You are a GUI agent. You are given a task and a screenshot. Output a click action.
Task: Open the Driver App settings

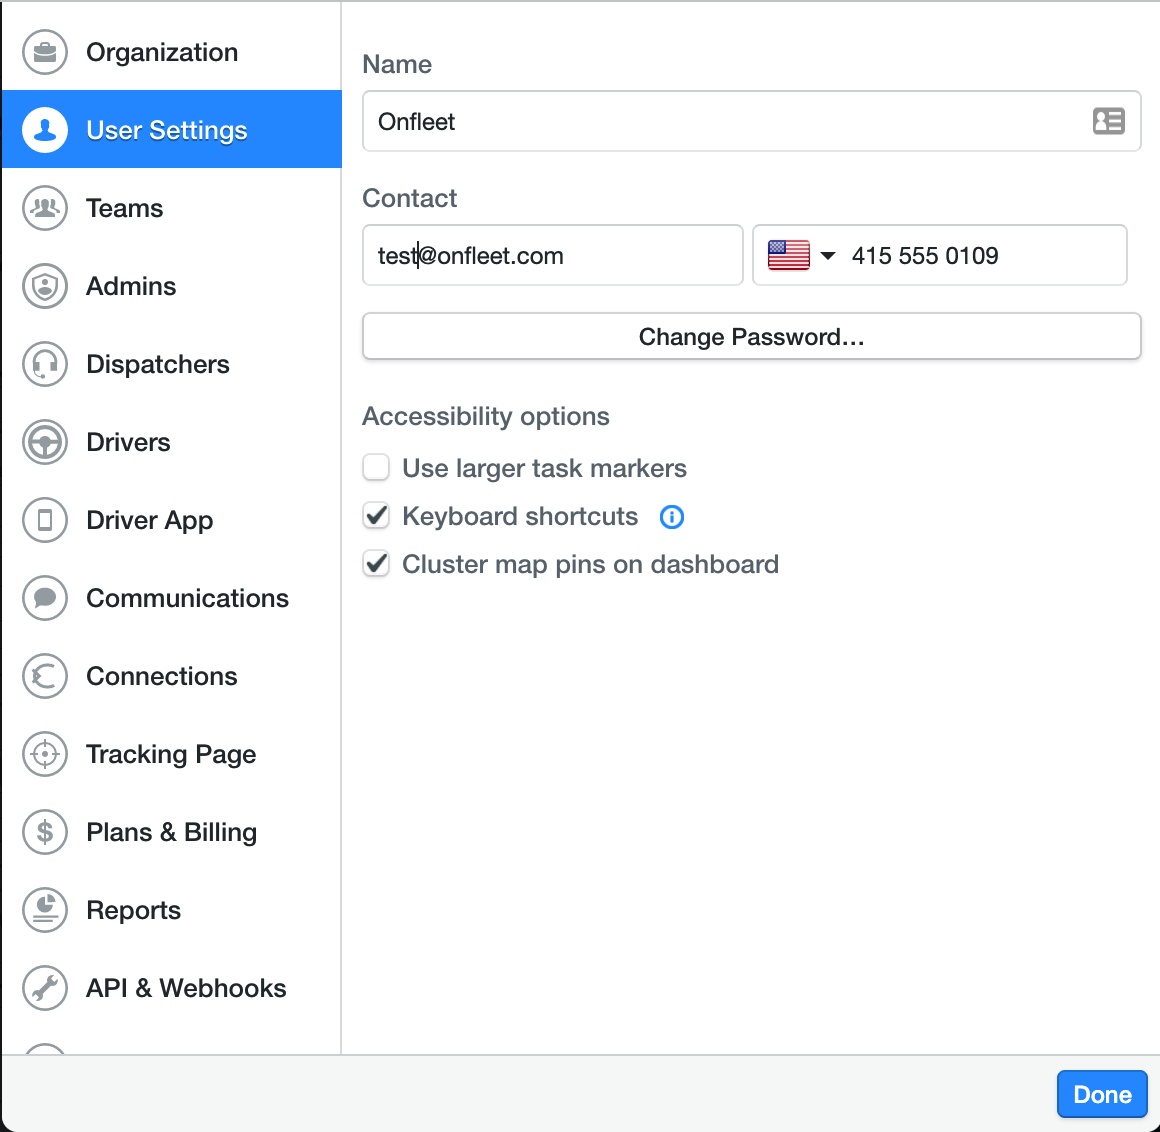click(x=172, y=520)
